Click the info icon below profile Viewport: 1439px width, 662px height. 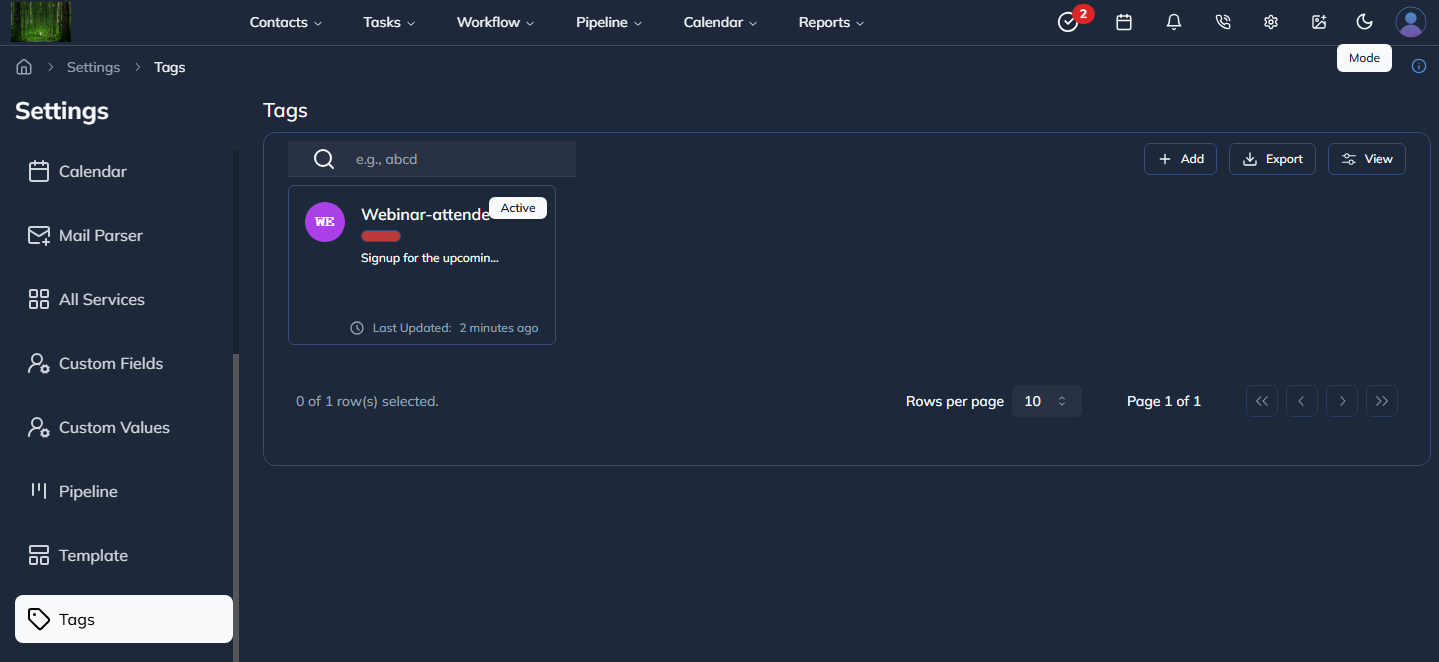click(1418, 66)
